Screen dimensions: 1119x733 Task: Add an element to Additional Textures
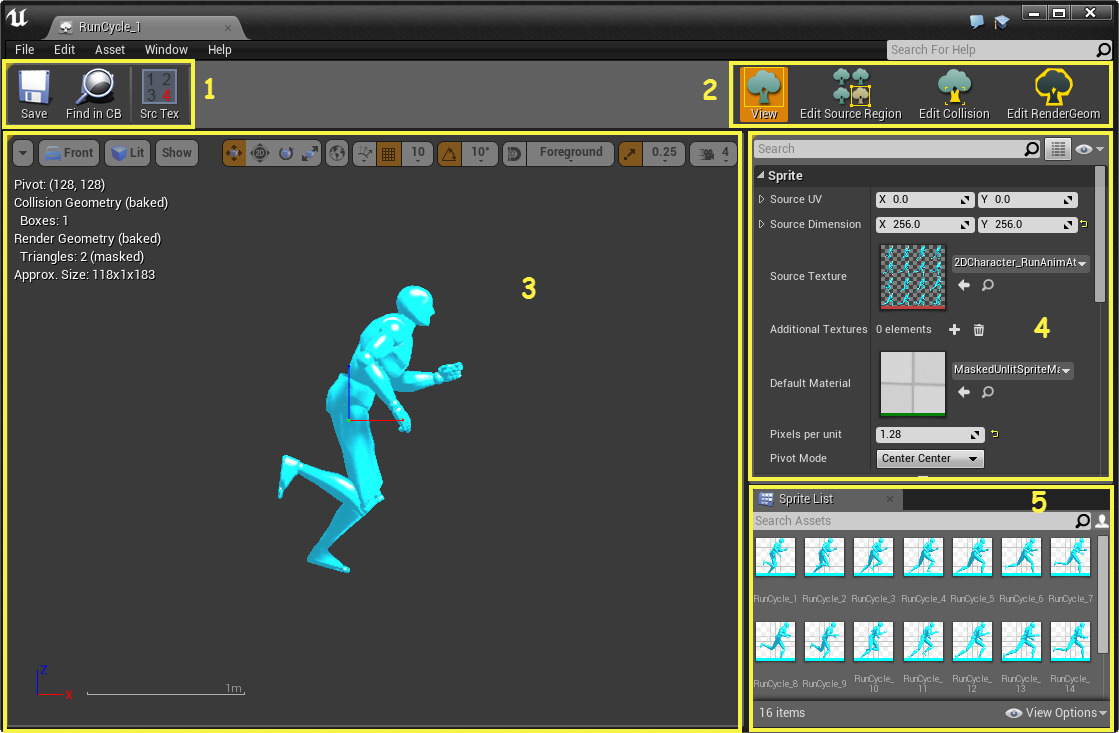(954, 329)
